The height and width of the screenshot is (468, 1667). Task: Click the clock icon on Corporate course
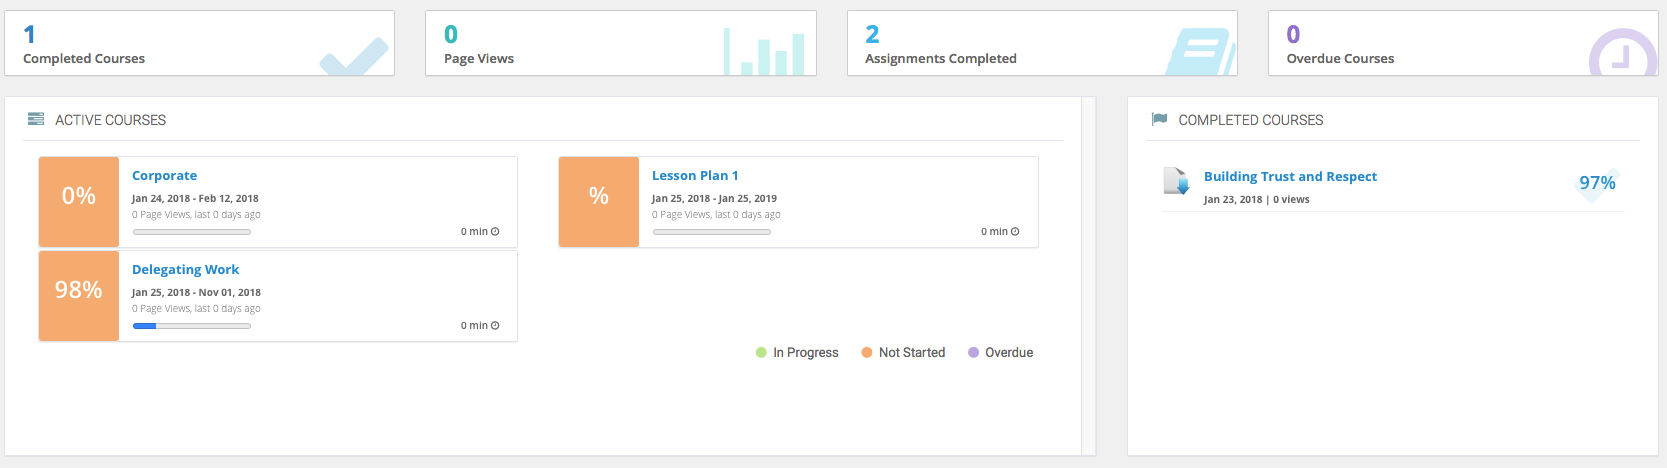495,232
